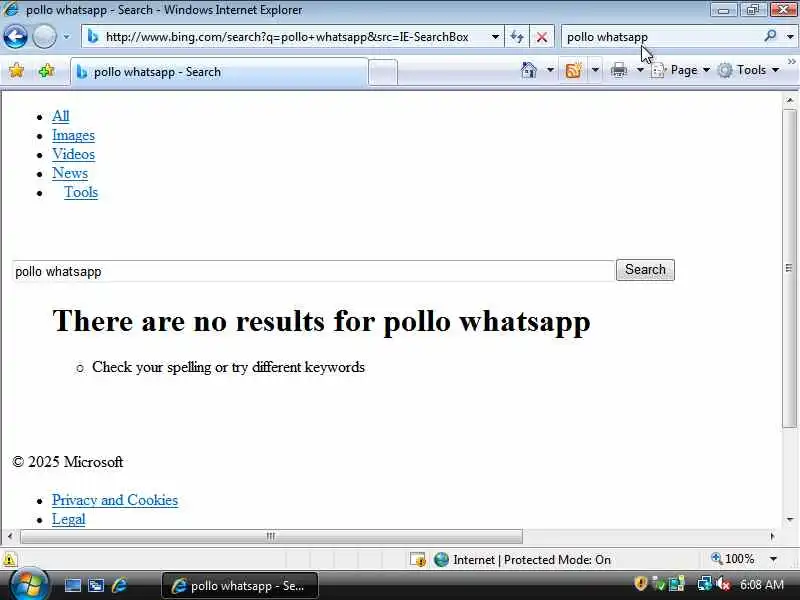Click 'Internet | Protected Mode: On' zone
Image resolution: width=800 pixels, height=600 pixels.
click(x=522, y=560)
